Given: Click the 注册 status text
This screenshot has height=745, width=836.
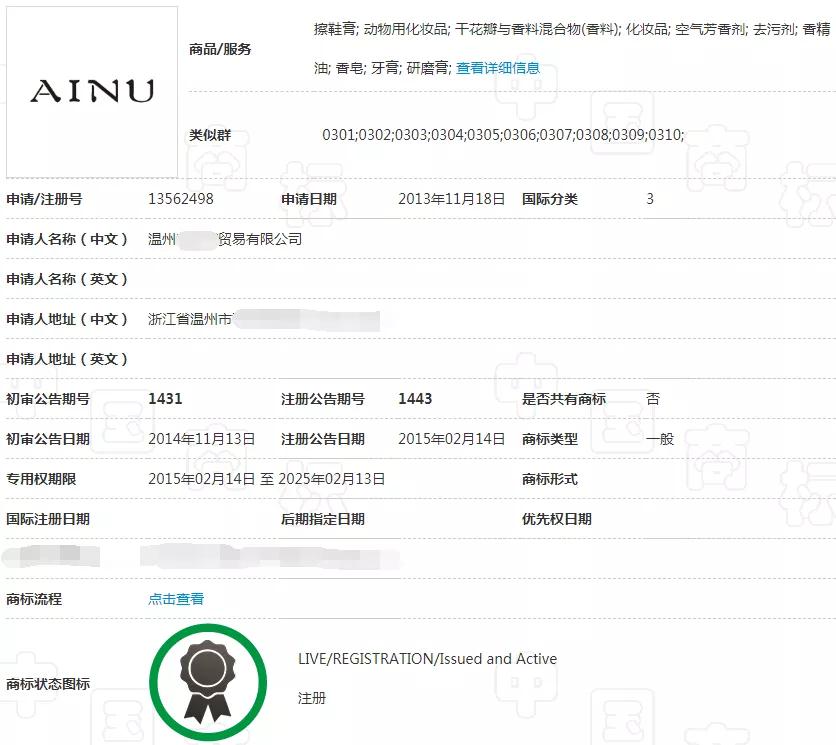Looking at the screenshot, I should tap(312, 698).
